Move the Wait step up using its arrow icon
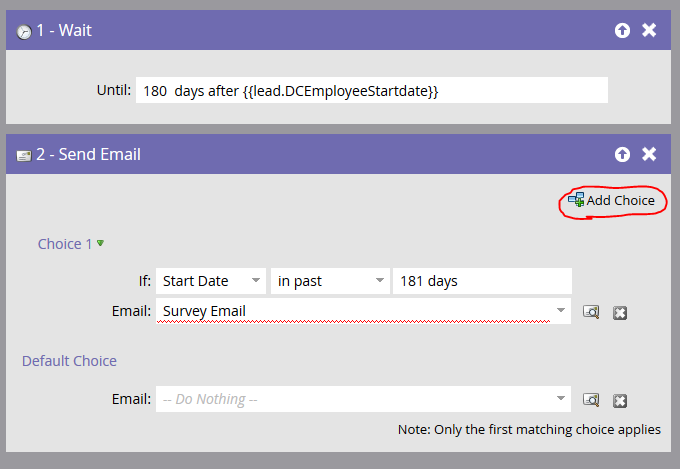The width and height of the screenshot is (680, 469). point(622,30)
